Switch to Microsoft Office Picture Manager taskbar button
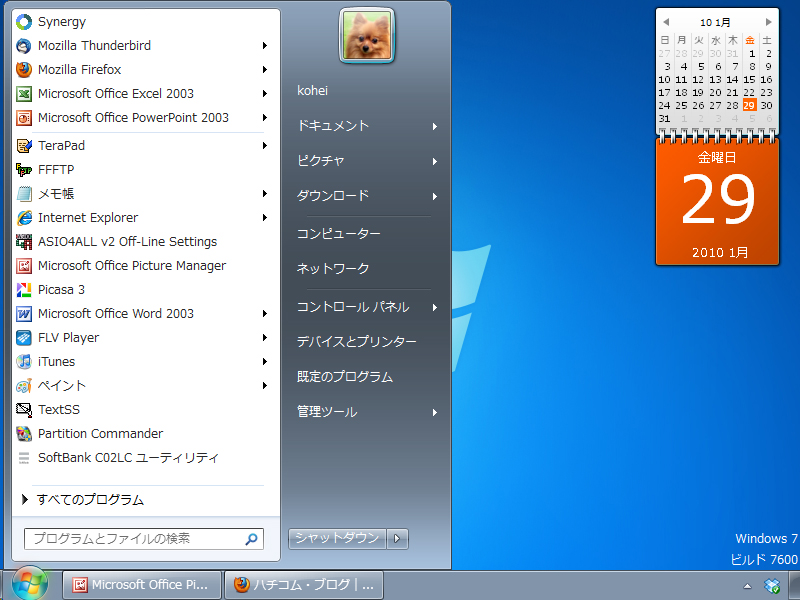The width and height of the screenshot is (800, 600). [142, 585]
